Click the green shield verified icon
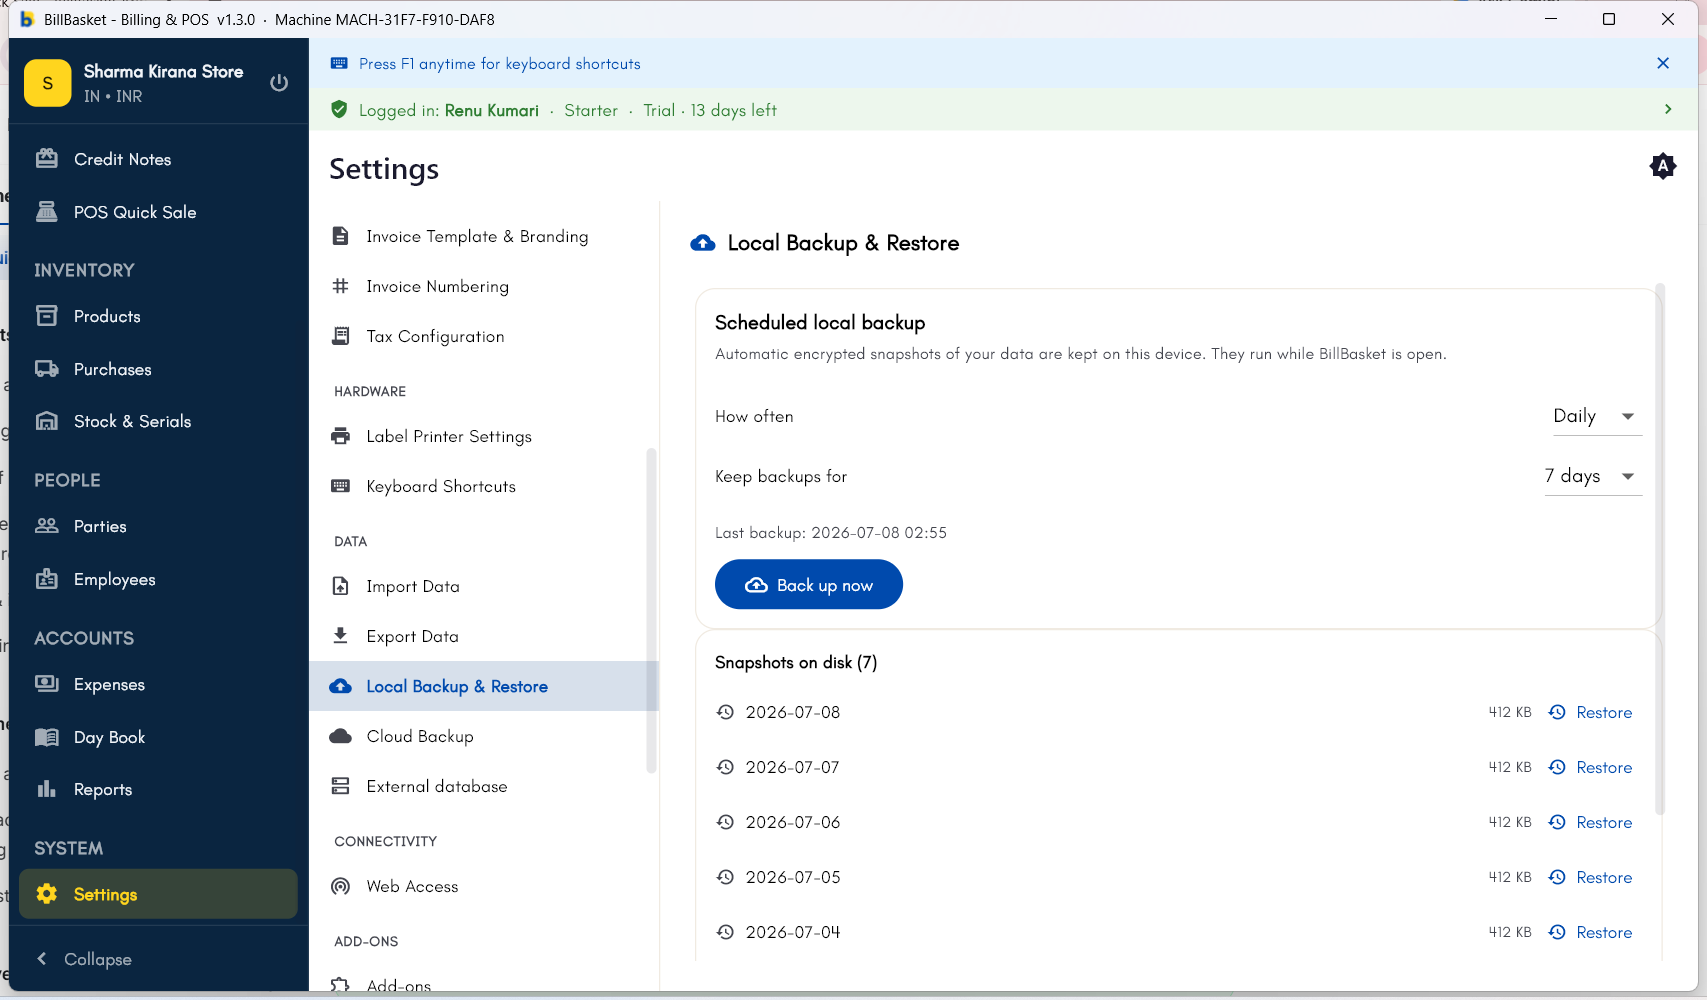1707x1000 pixels. 339,109
